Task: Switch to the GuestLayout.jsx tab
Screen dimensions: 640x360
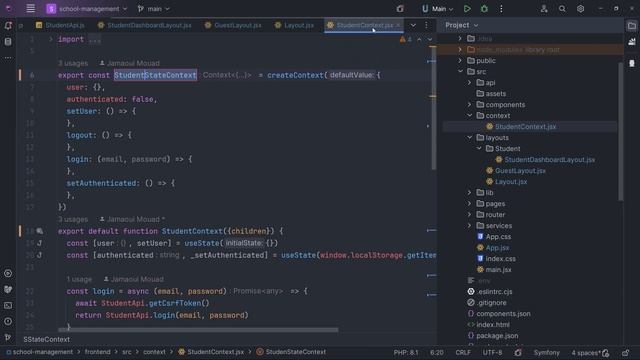Action: 233,25
